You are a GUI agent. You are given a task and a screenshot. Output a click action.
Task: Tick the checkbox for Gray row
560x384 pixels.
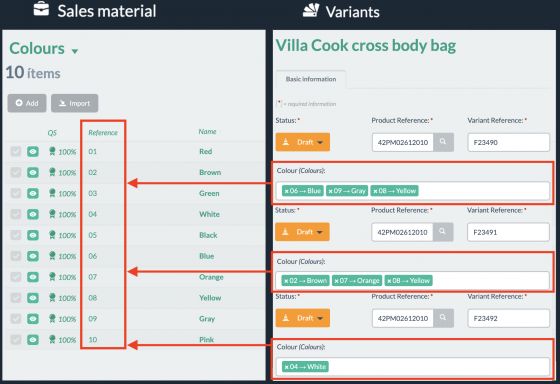click(15, 319)
